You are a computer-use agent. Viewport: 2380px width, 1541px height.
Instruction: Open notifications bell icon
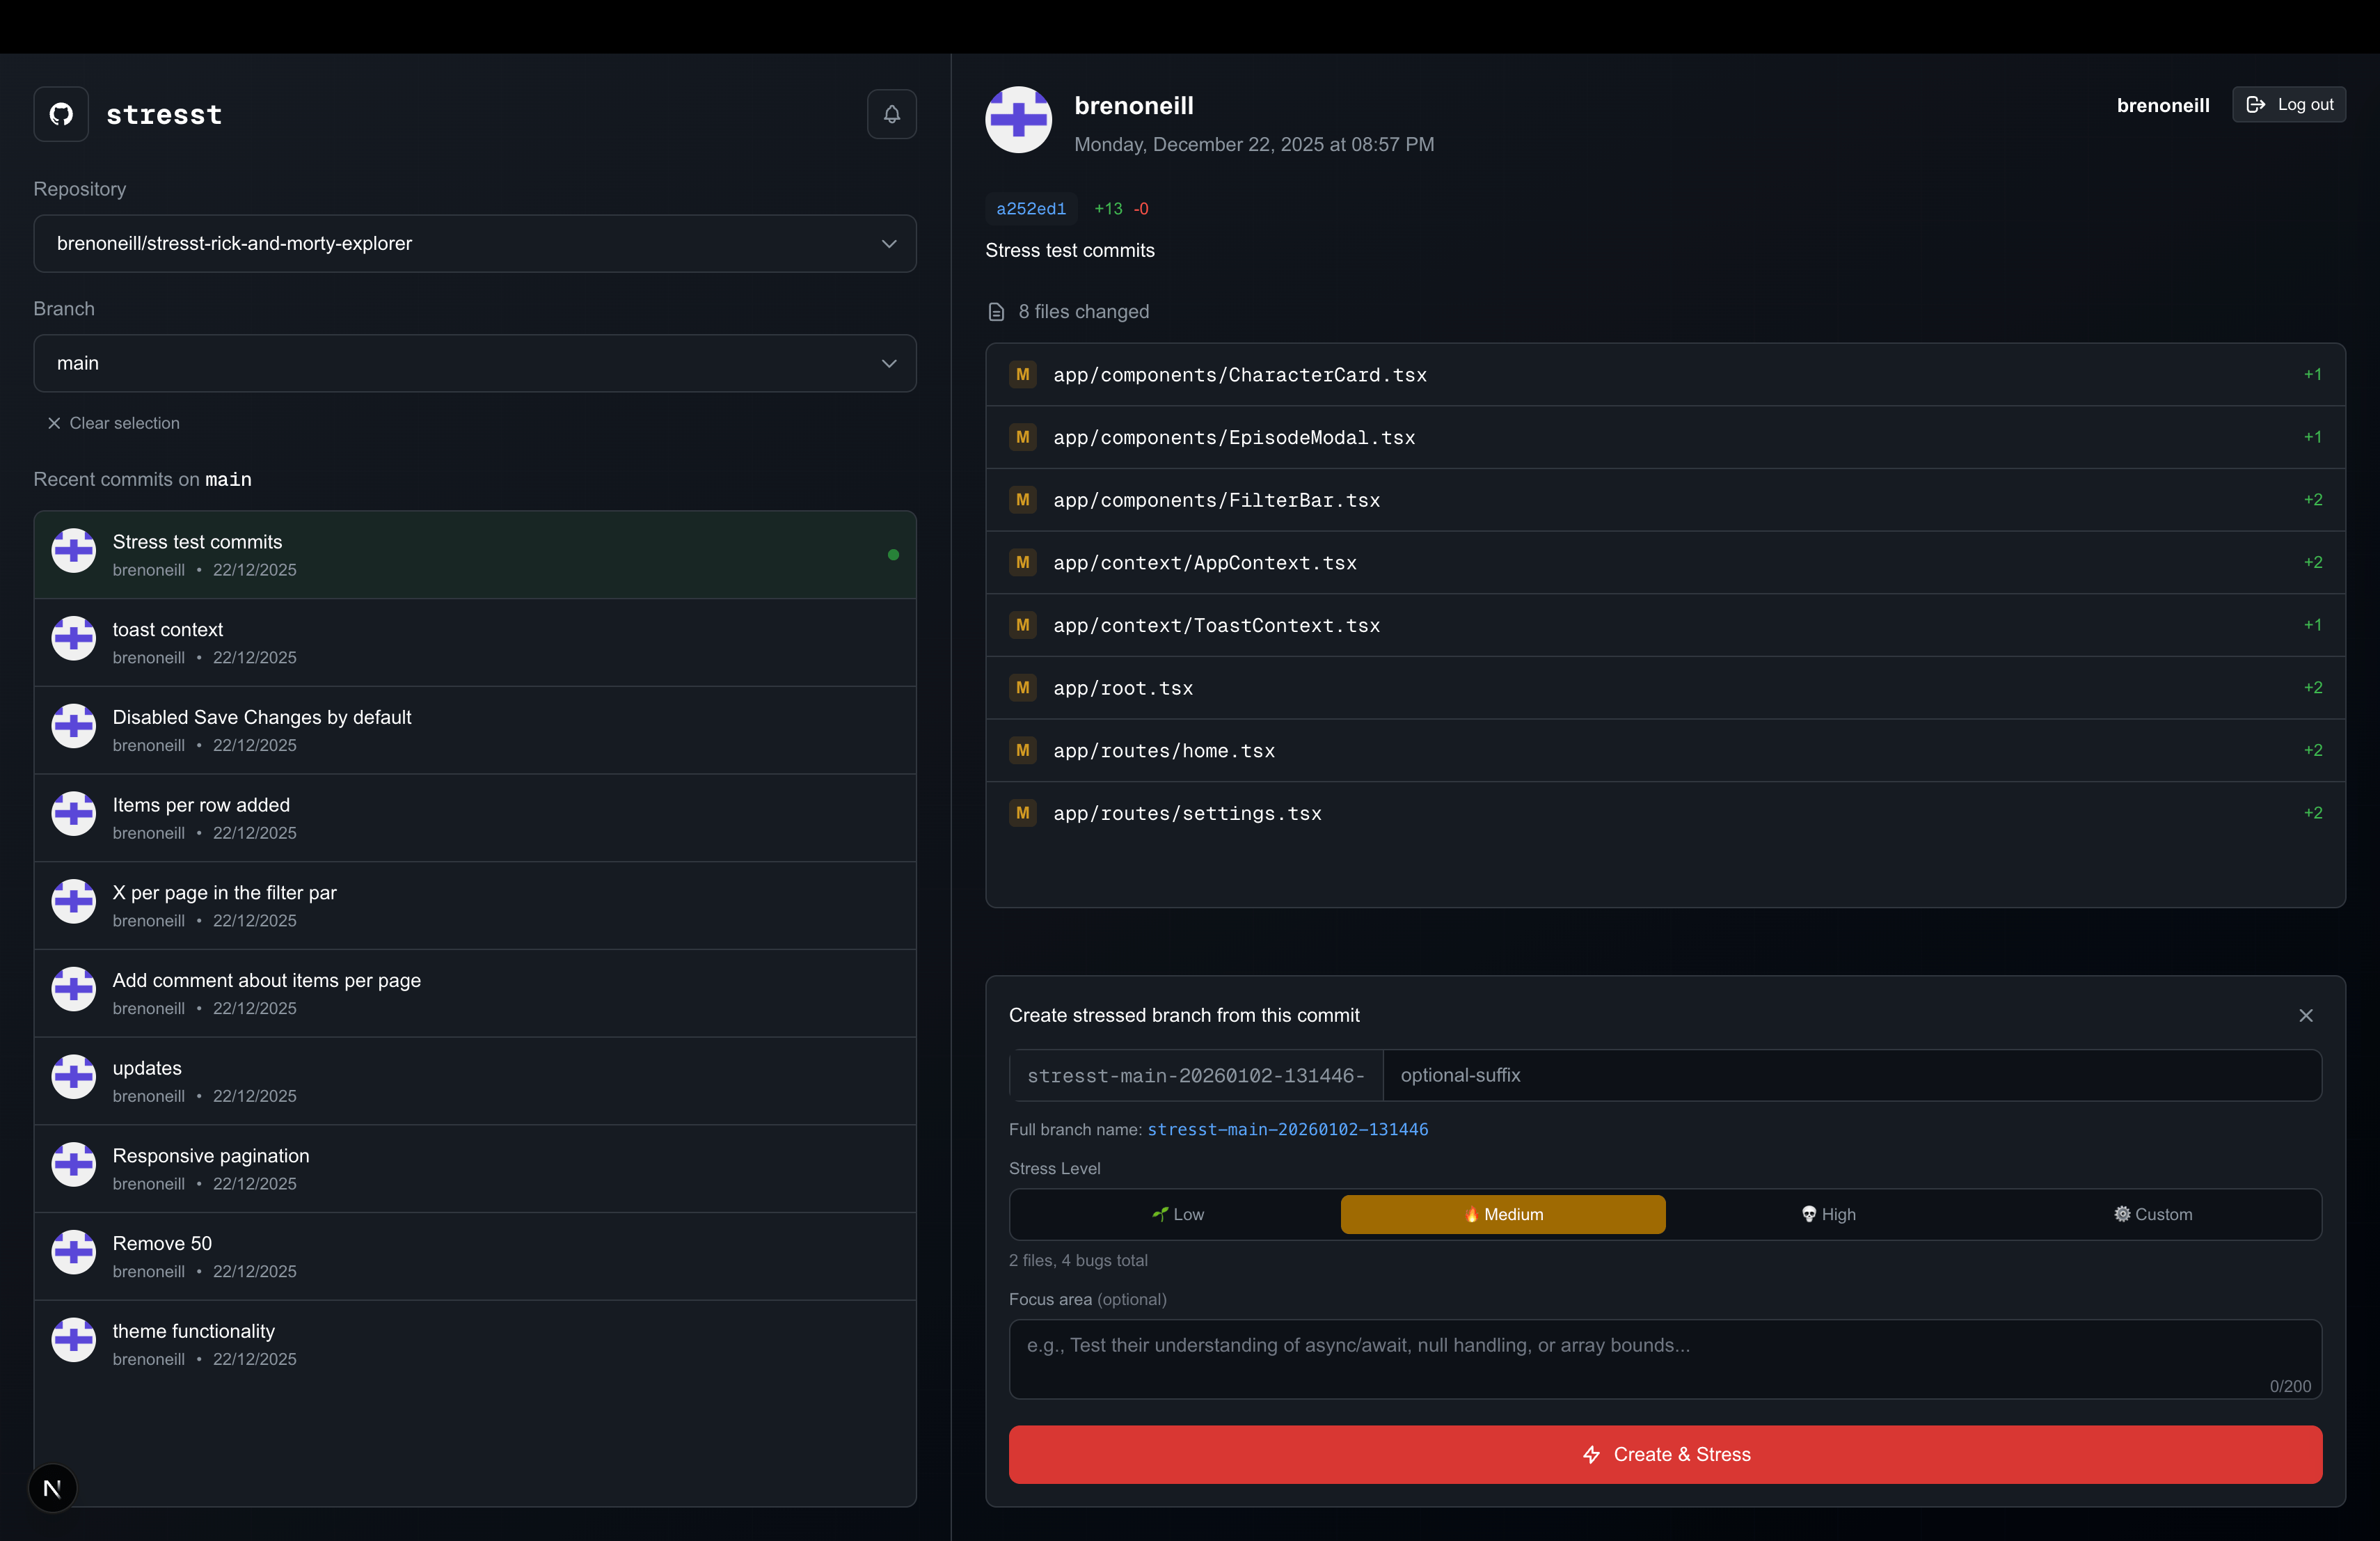tap(891, 114)
